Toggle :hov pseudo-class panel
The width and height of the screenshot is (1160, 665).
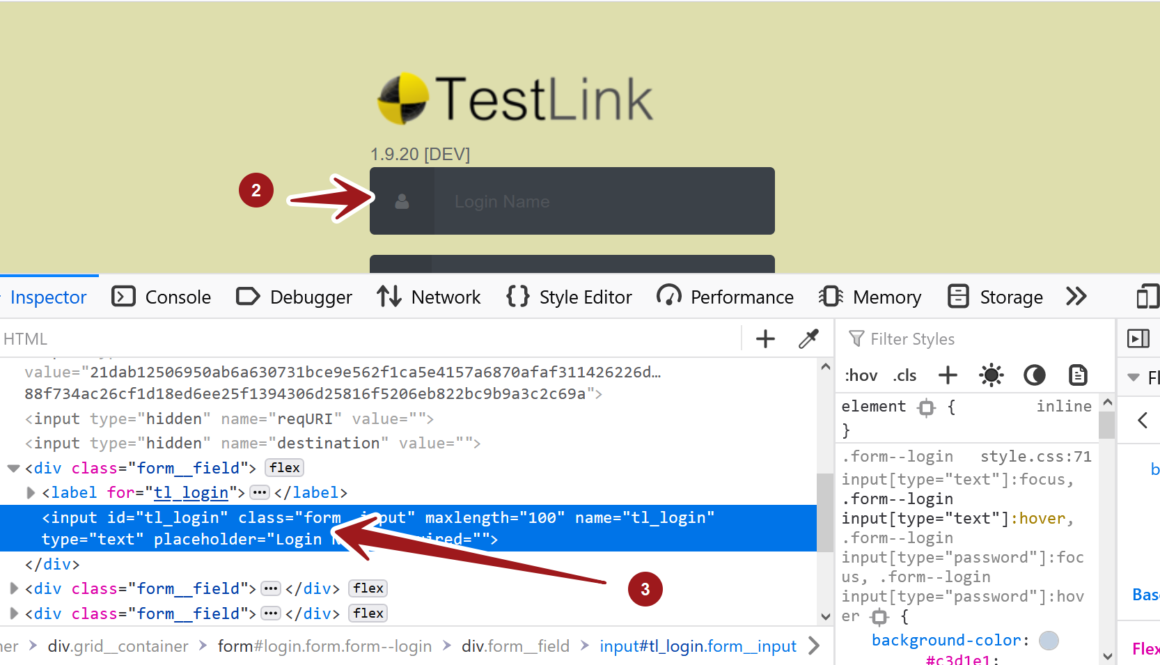(x=860, y=376)
